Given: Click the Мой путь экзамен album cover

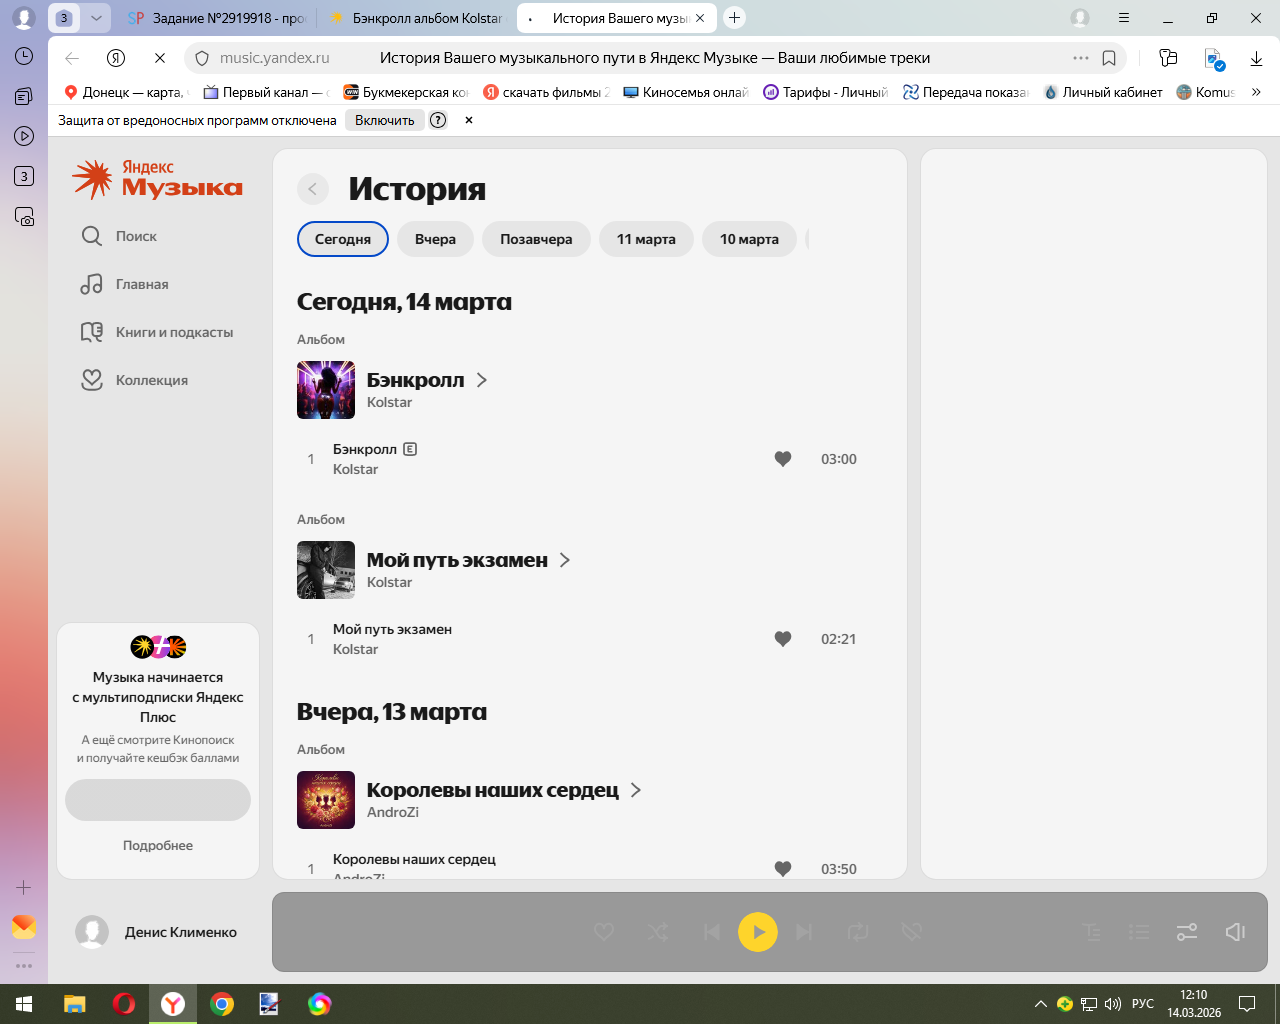Looking at the screenshot, I should click(x=326, y=570).
